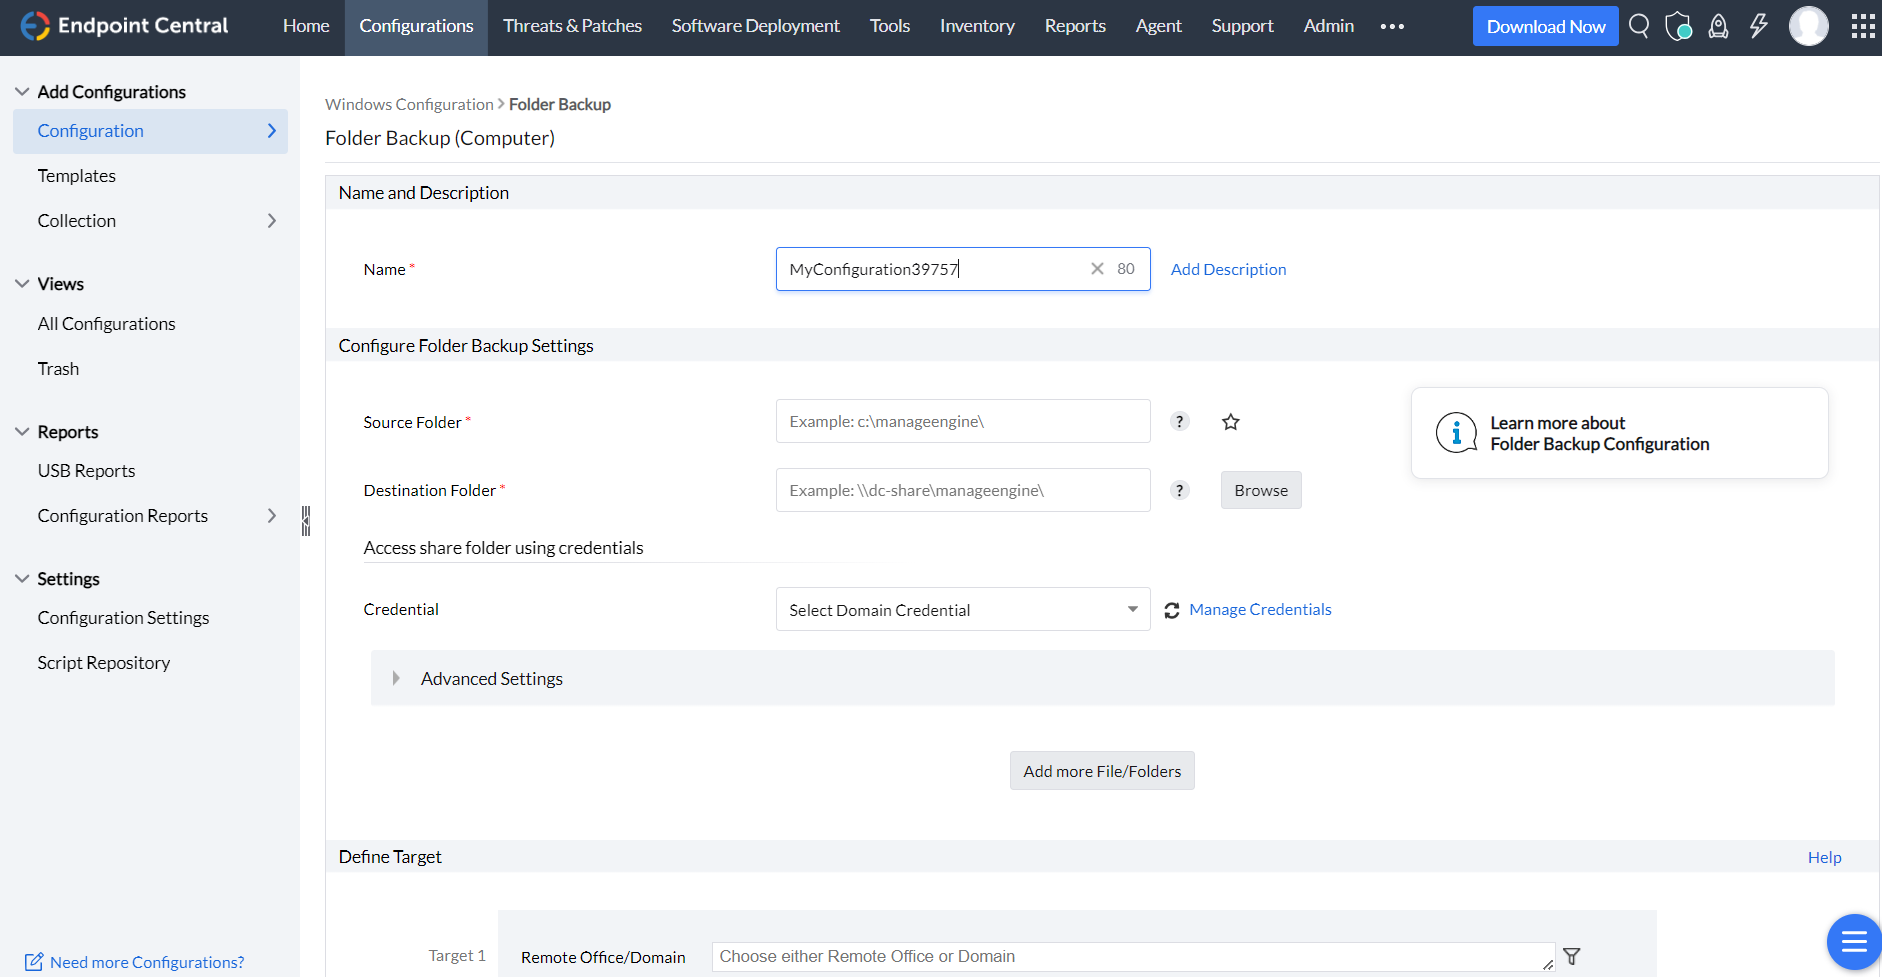Refresh credentials using the sync icon

pyautogui.click(x=1171, y=609)
